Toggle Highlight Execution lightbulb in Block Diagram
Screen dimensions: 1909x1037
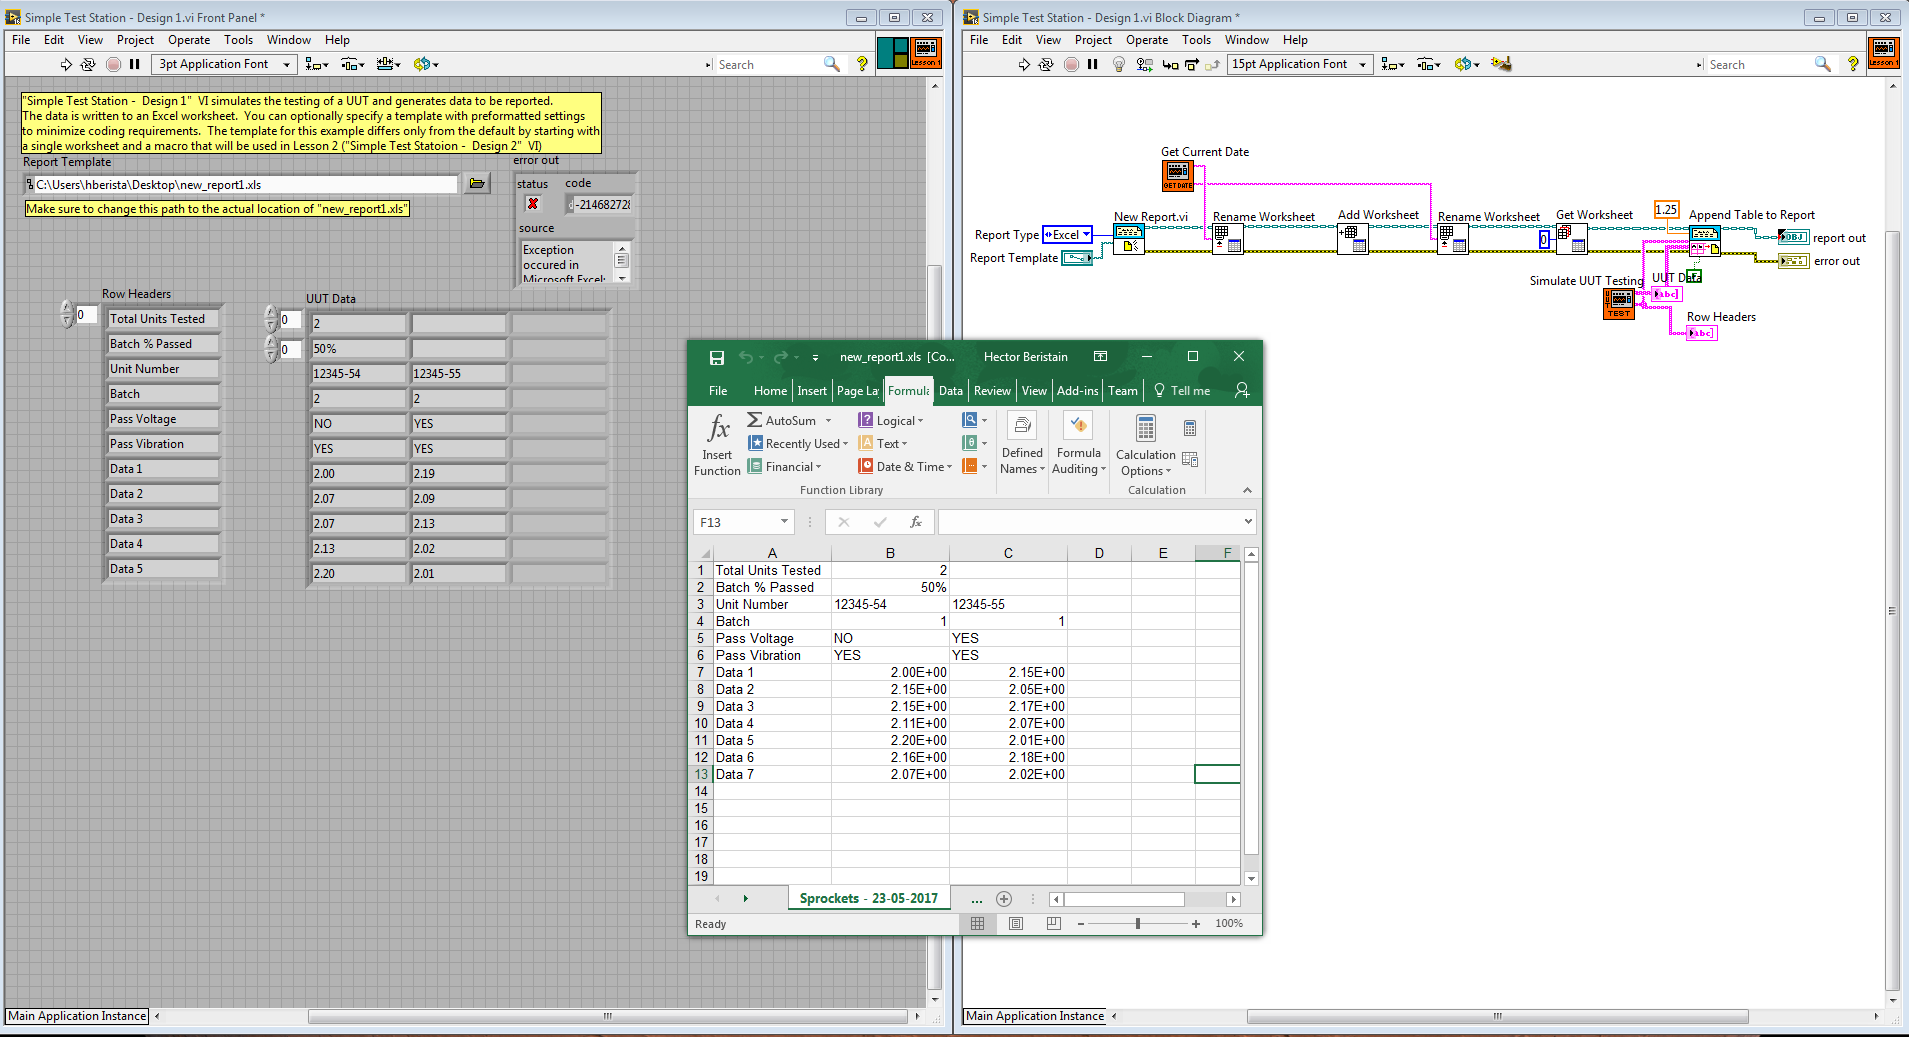pyautogui.click(x=1119, y=64)
